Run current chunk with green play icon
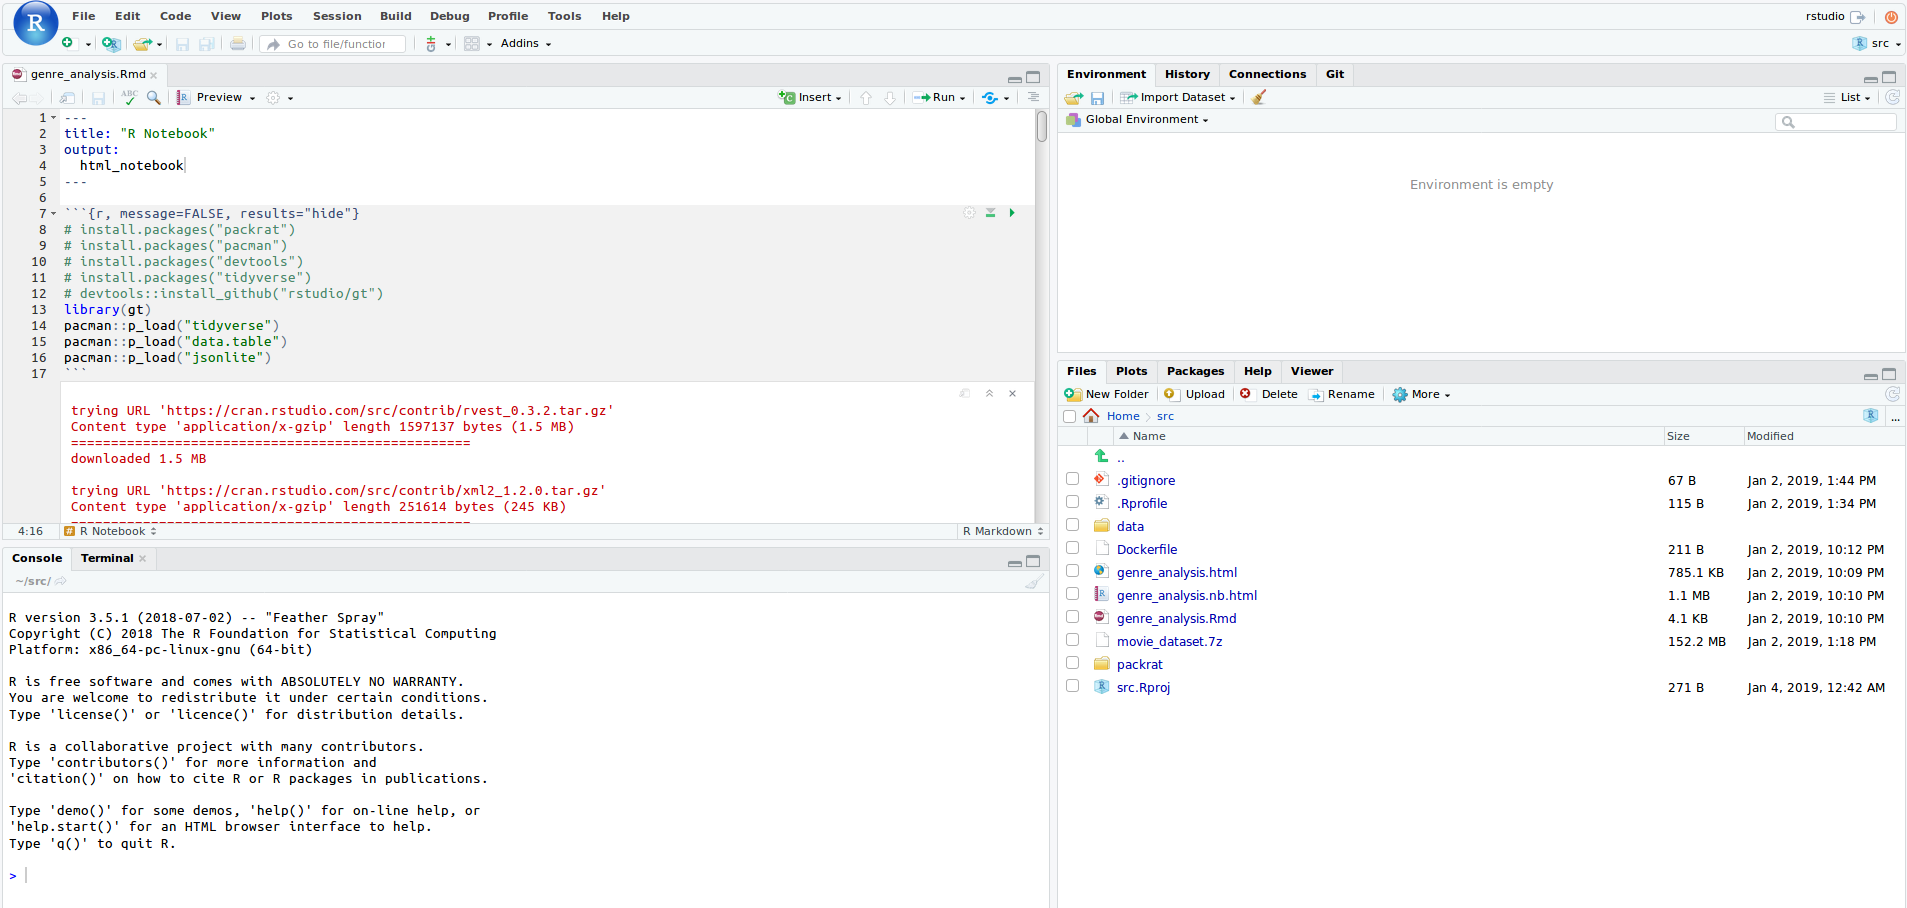Viewport: 1907px width, 908px height. (1012, 213)
